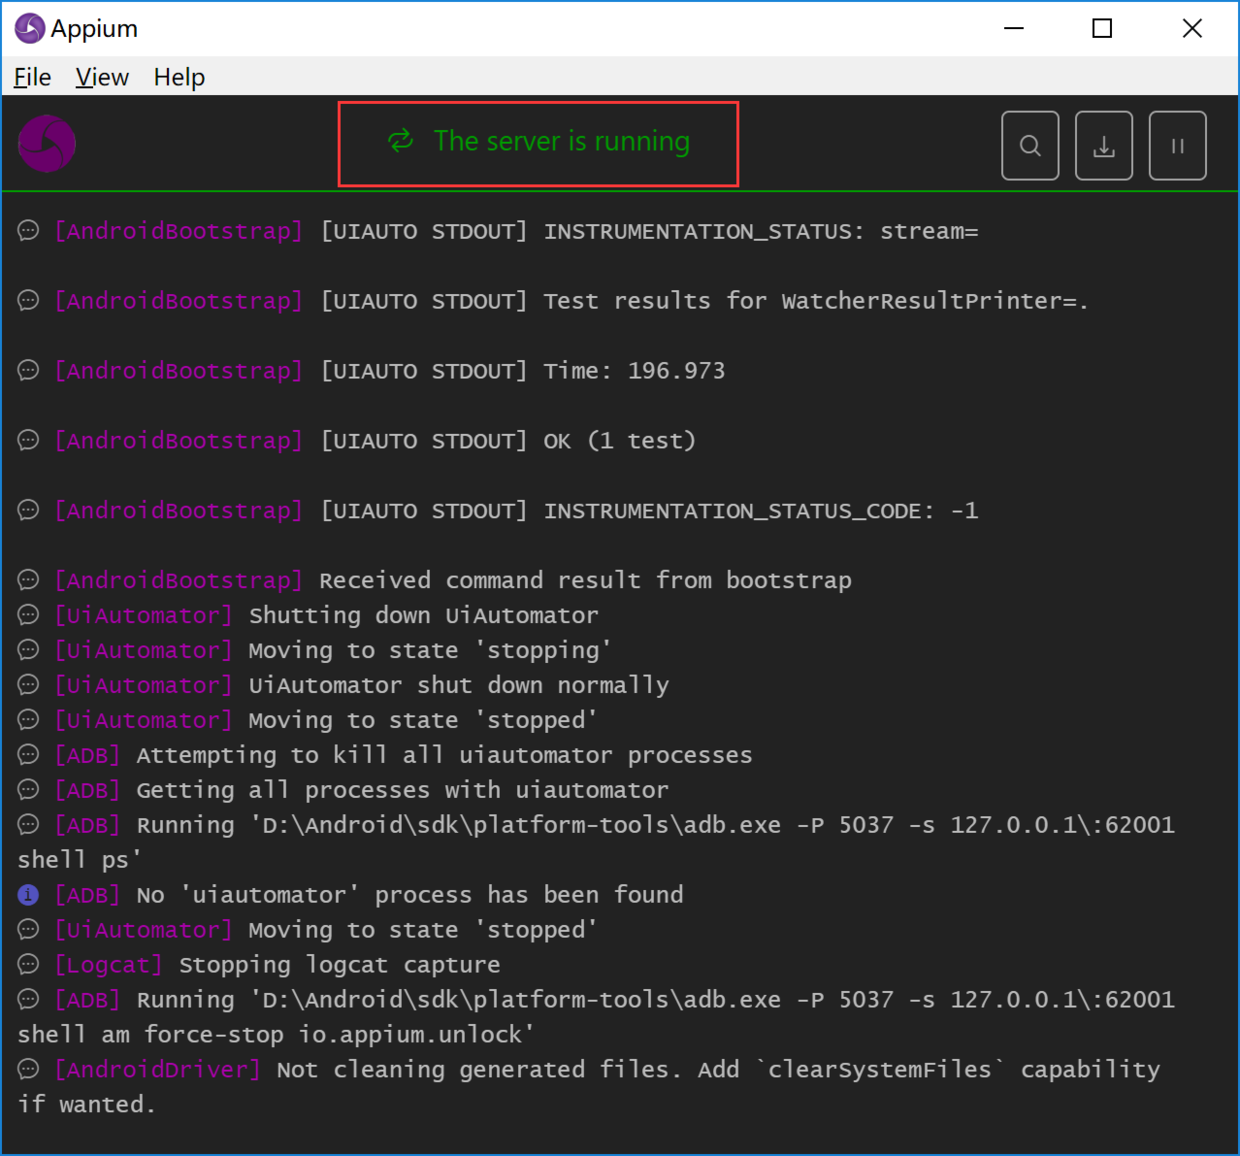The height and width of the screenshot is (1156, 1240).
Task: Click the 'shell ps' log line text
Action: (80, 861)
